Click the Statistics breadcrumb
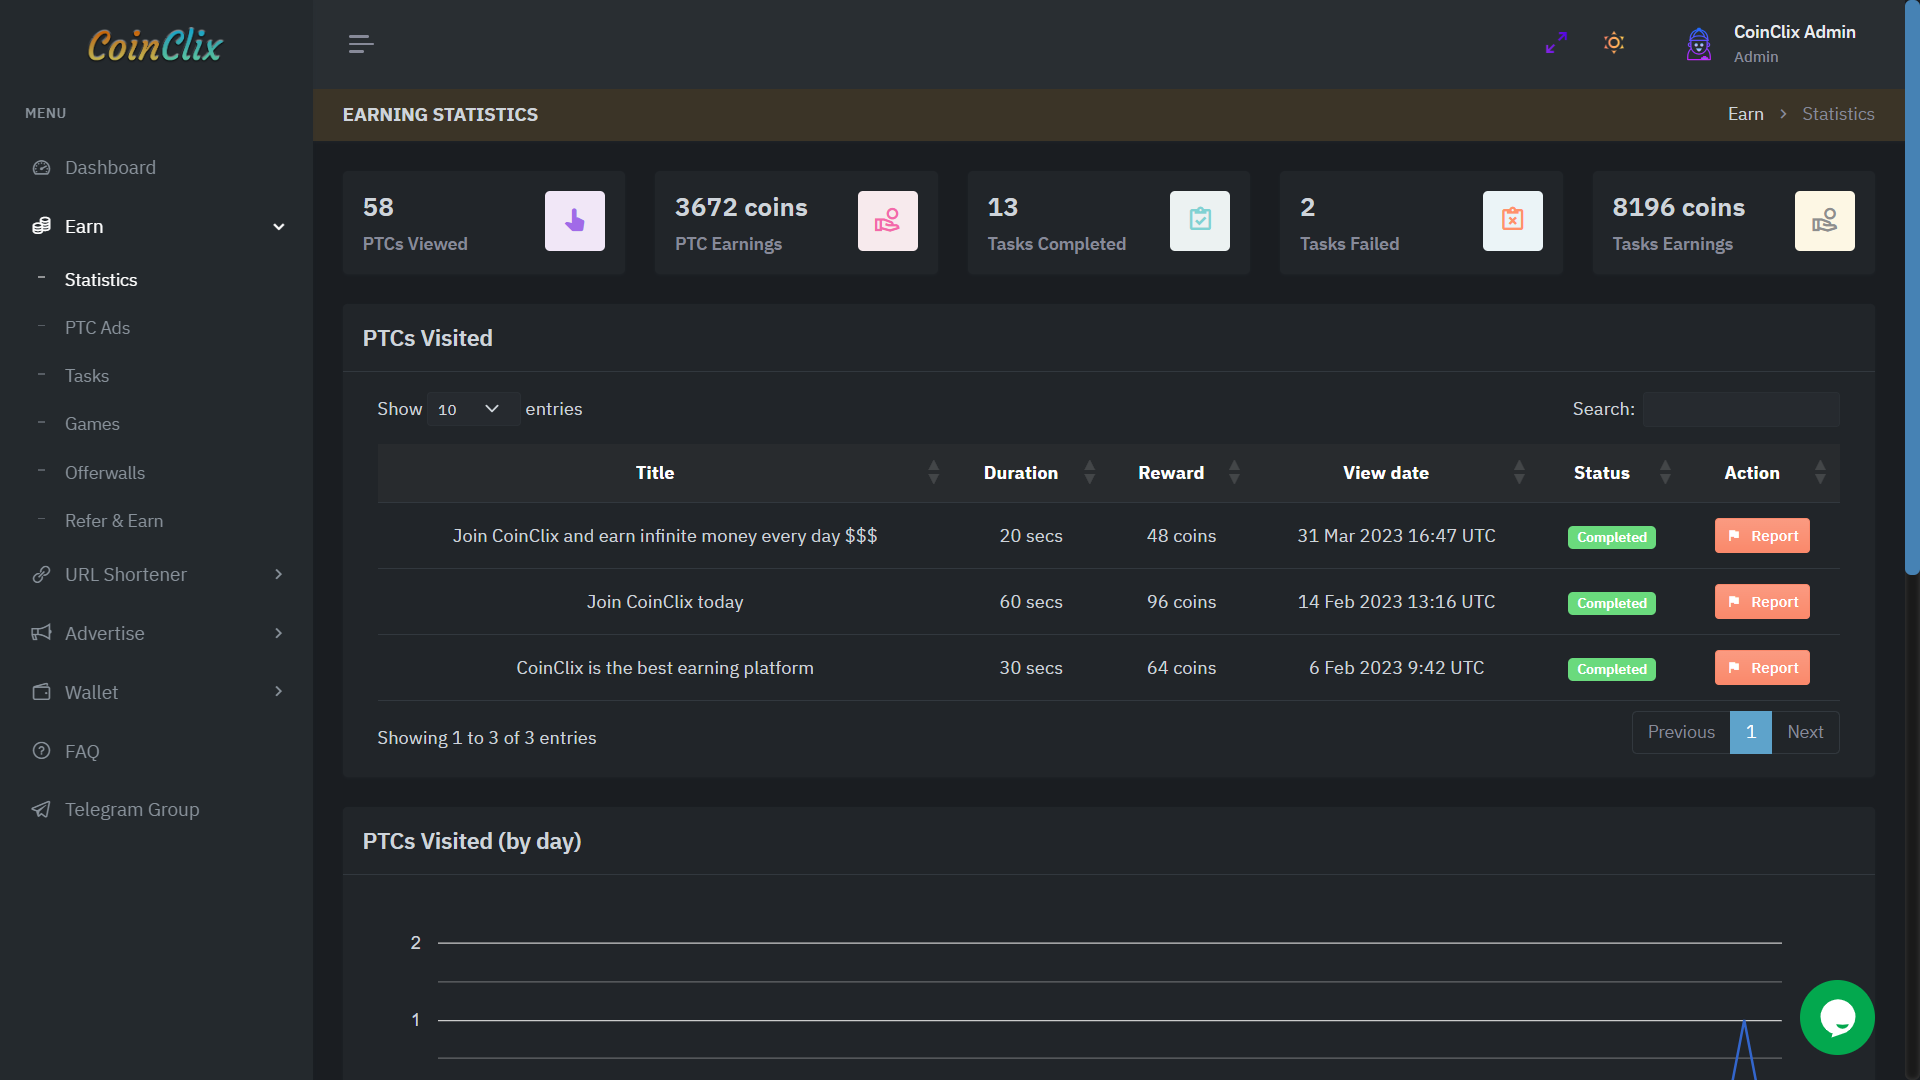 pyautogui.click(x=1838, y=114)
